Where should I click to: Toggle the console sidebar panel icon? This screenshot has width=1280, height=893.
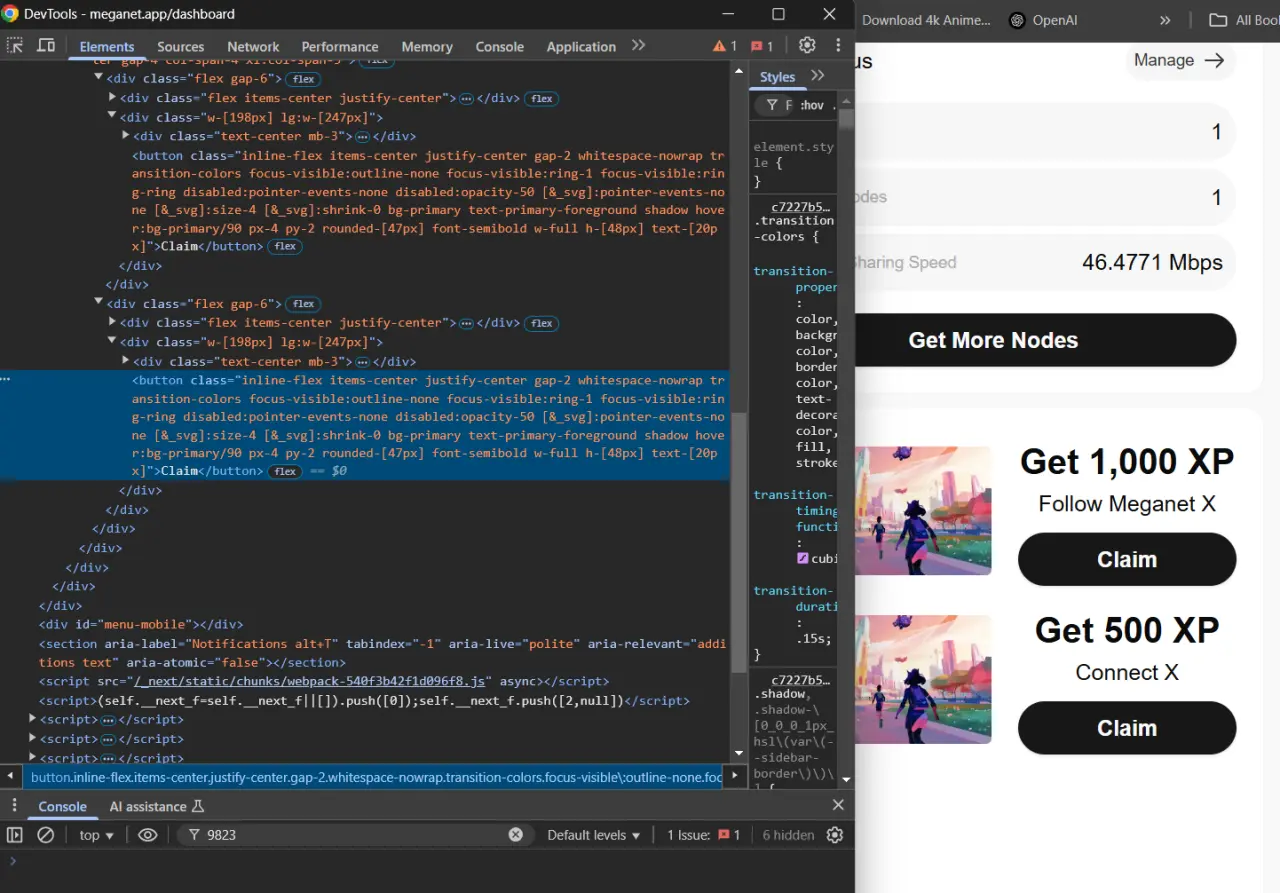pos(15,835)
